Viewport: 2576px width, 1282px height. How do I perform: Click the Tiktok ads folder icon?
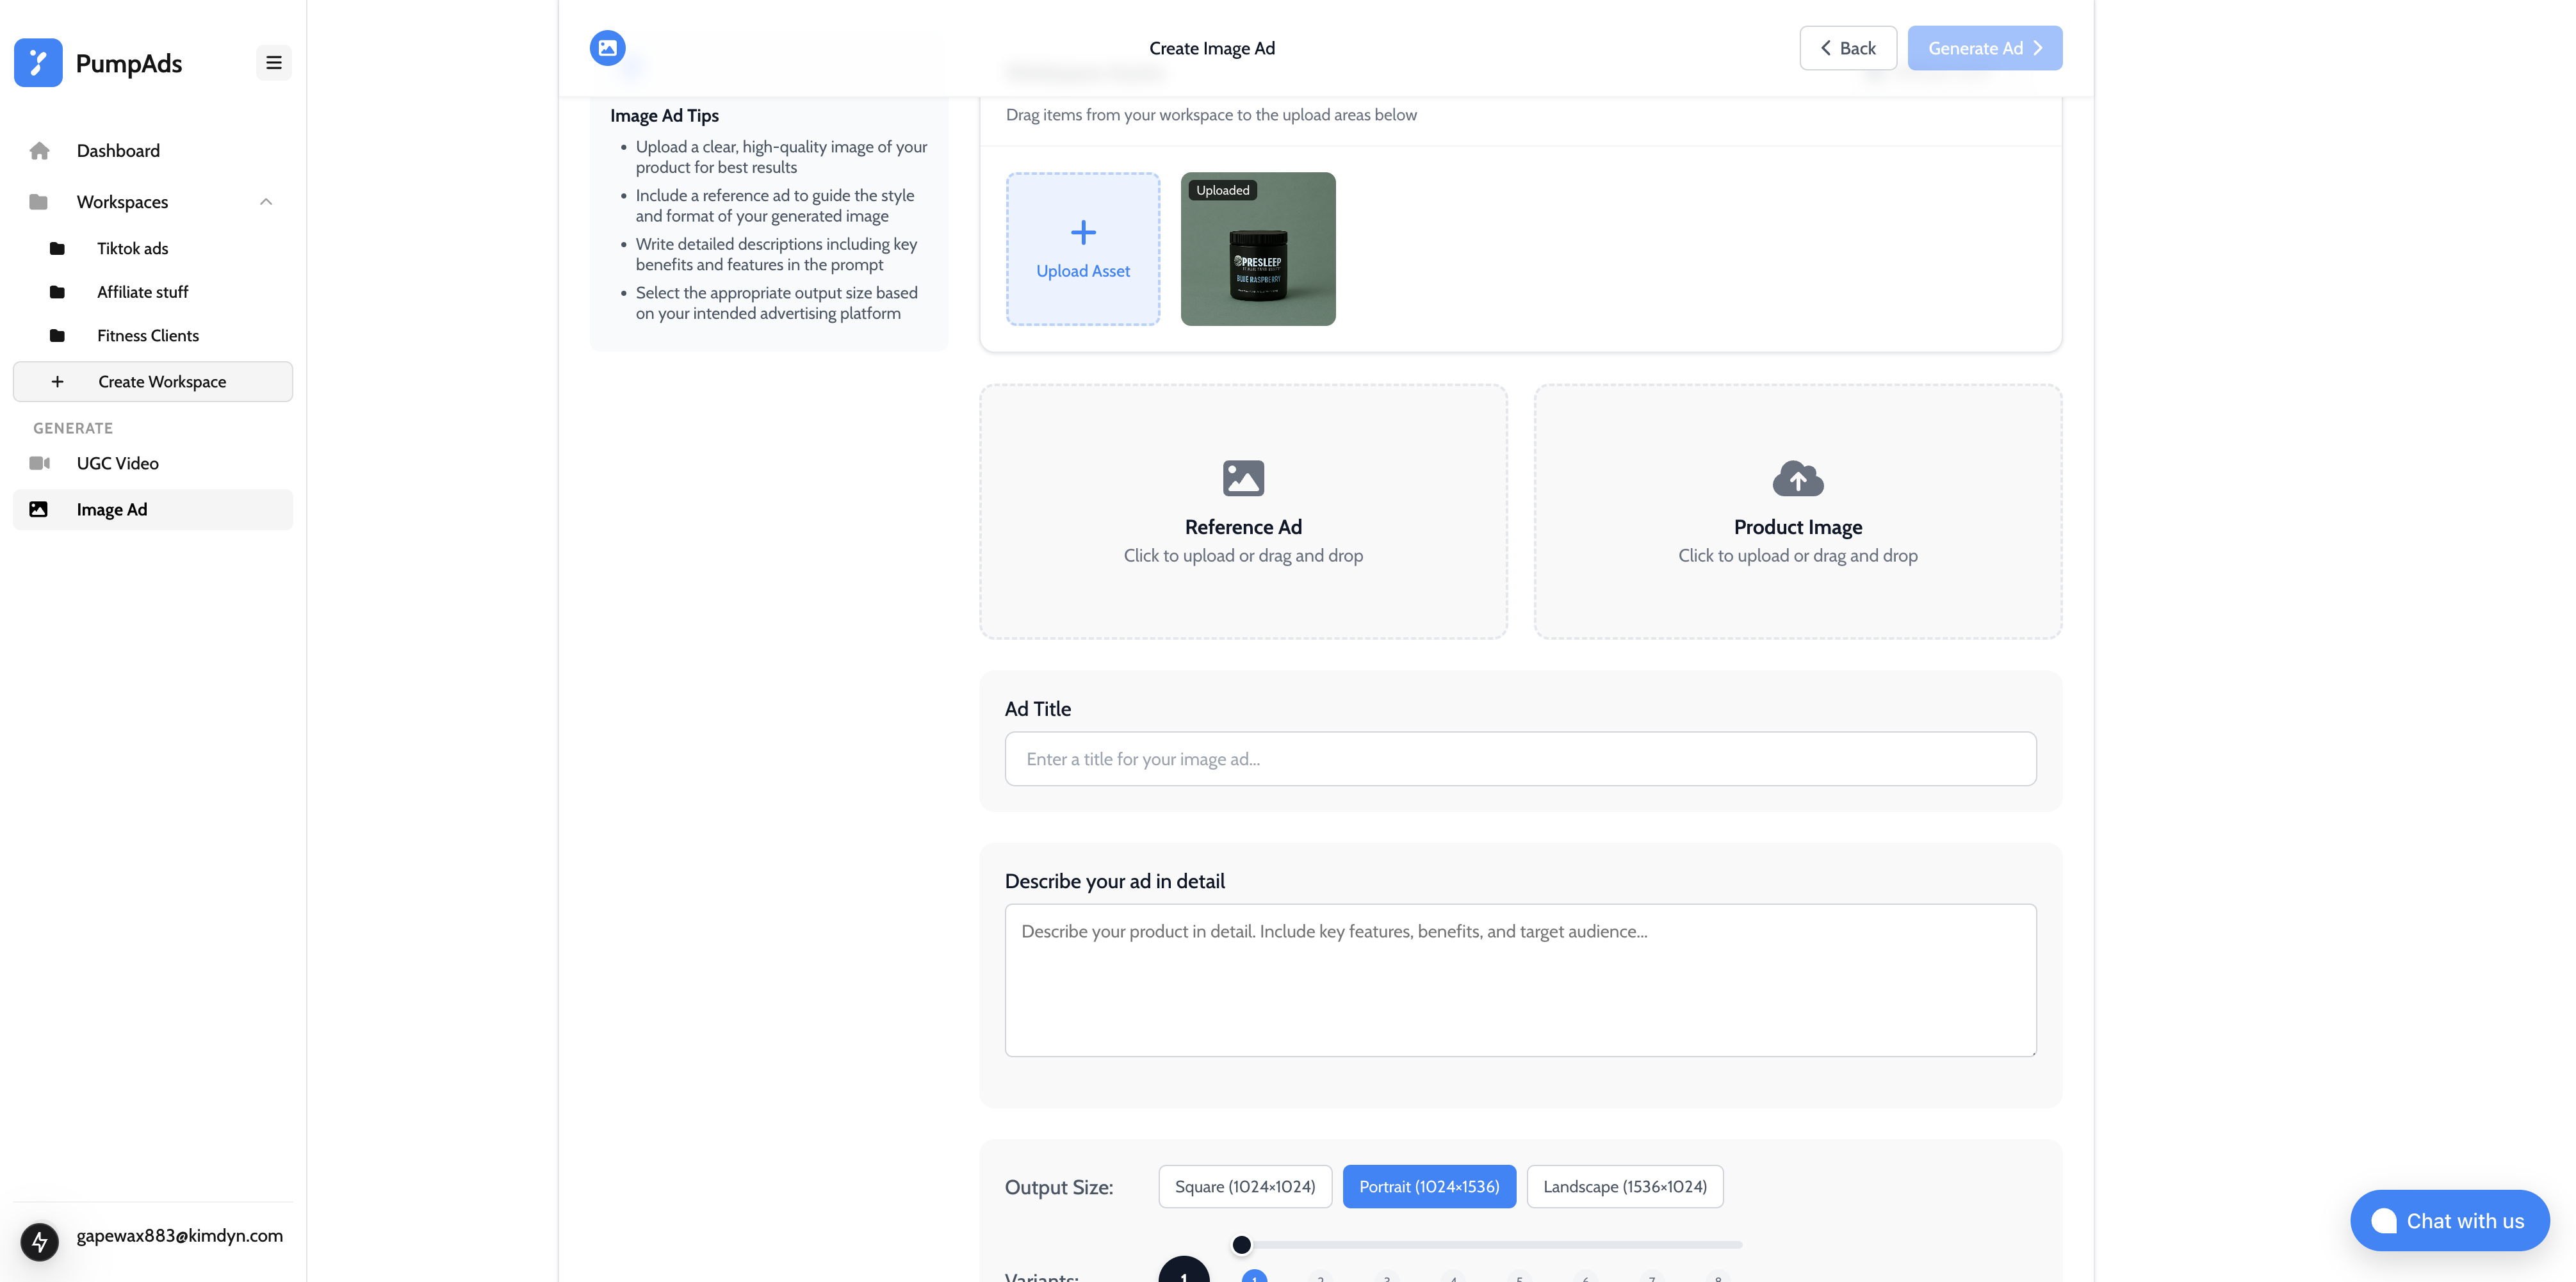(x=57, y=249)
